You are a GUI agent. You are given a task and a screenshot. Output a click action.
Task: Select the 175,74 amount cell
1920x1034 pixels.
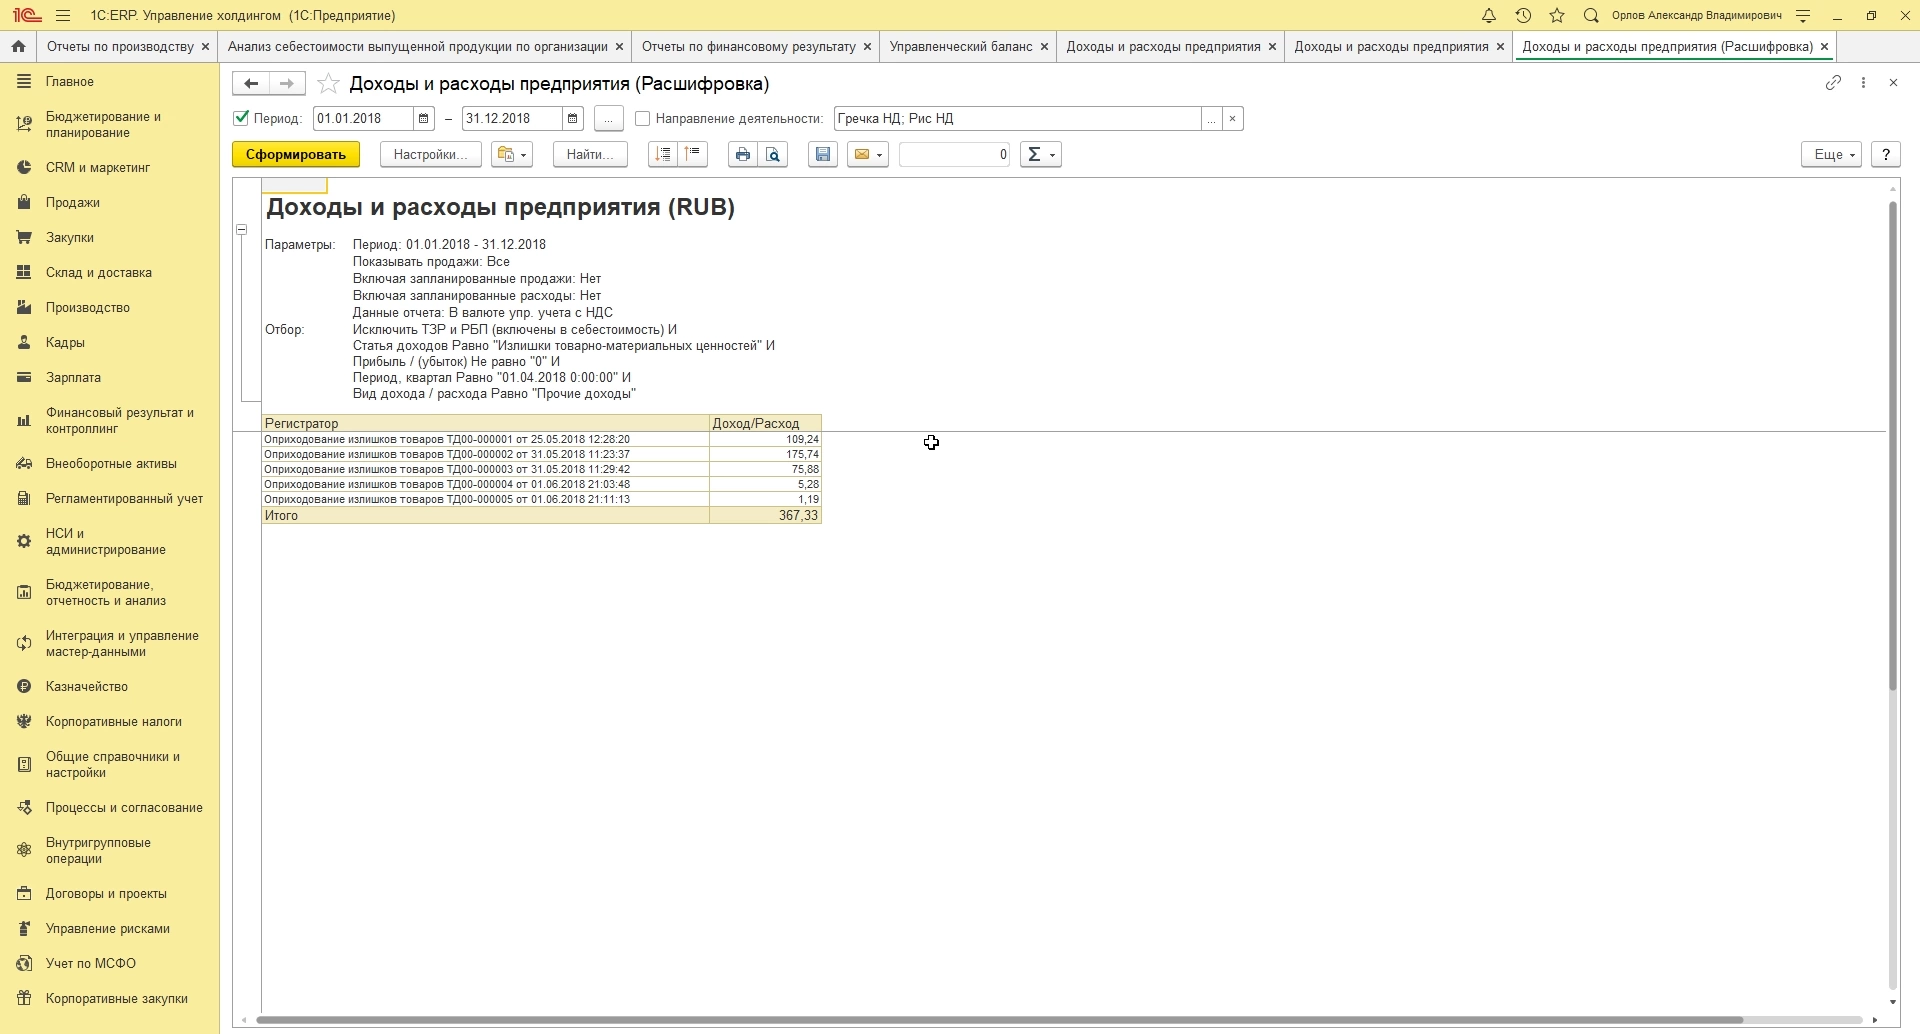pyautogui.click(x=766, y=455)
